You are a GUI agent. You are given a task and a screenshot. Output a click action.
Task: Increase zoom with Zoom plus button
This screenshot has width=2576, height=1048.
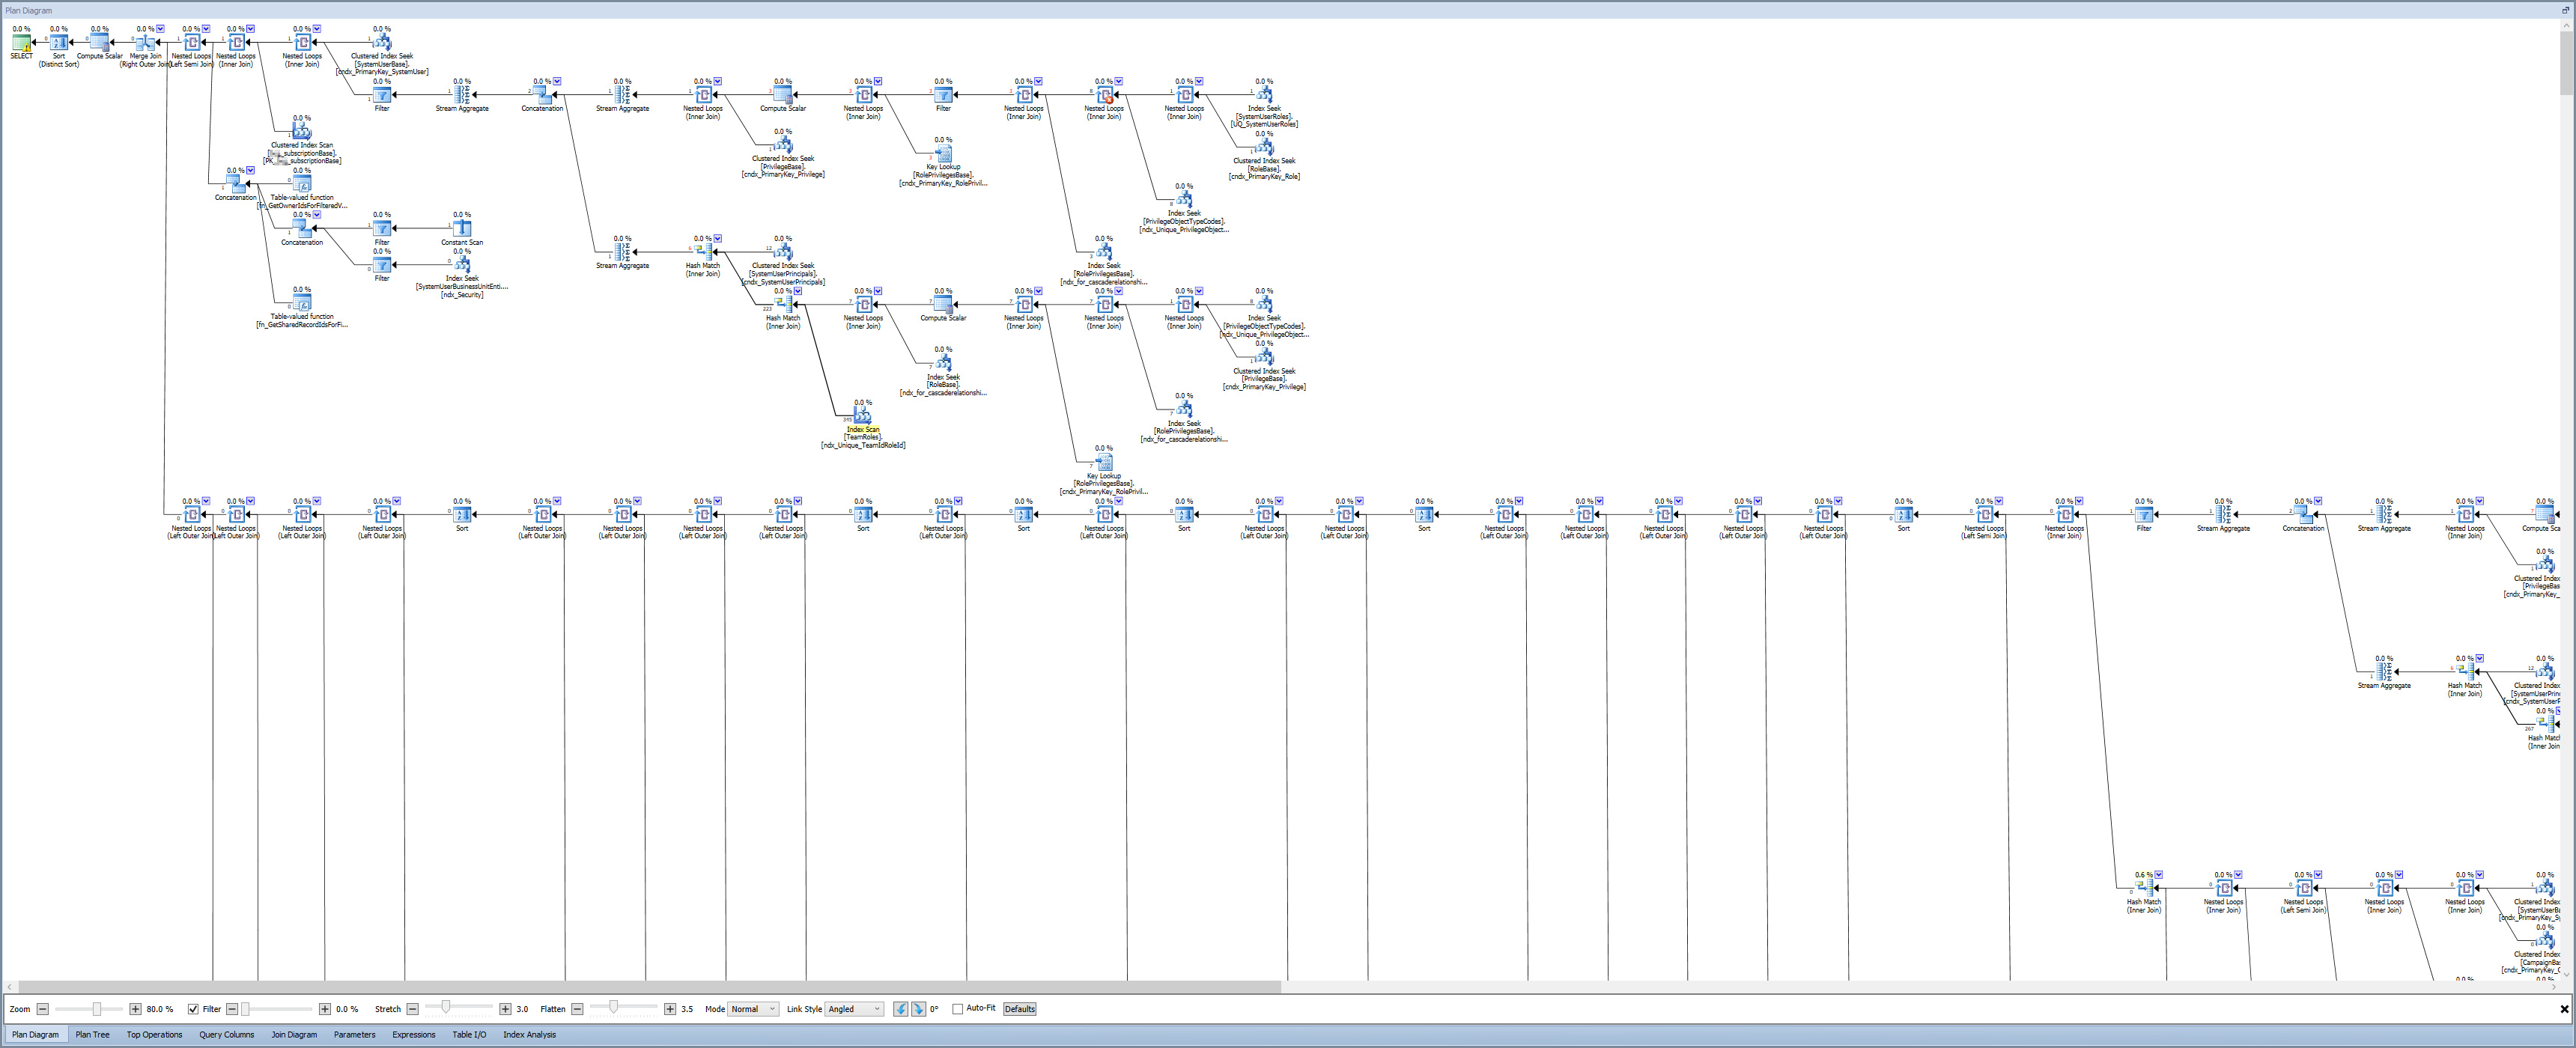tap(135, 1009)
